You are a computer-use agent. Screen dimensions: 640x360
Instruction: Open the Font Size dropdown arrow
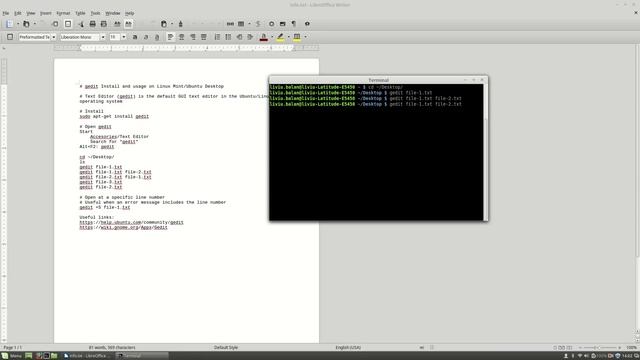[124, 37]
